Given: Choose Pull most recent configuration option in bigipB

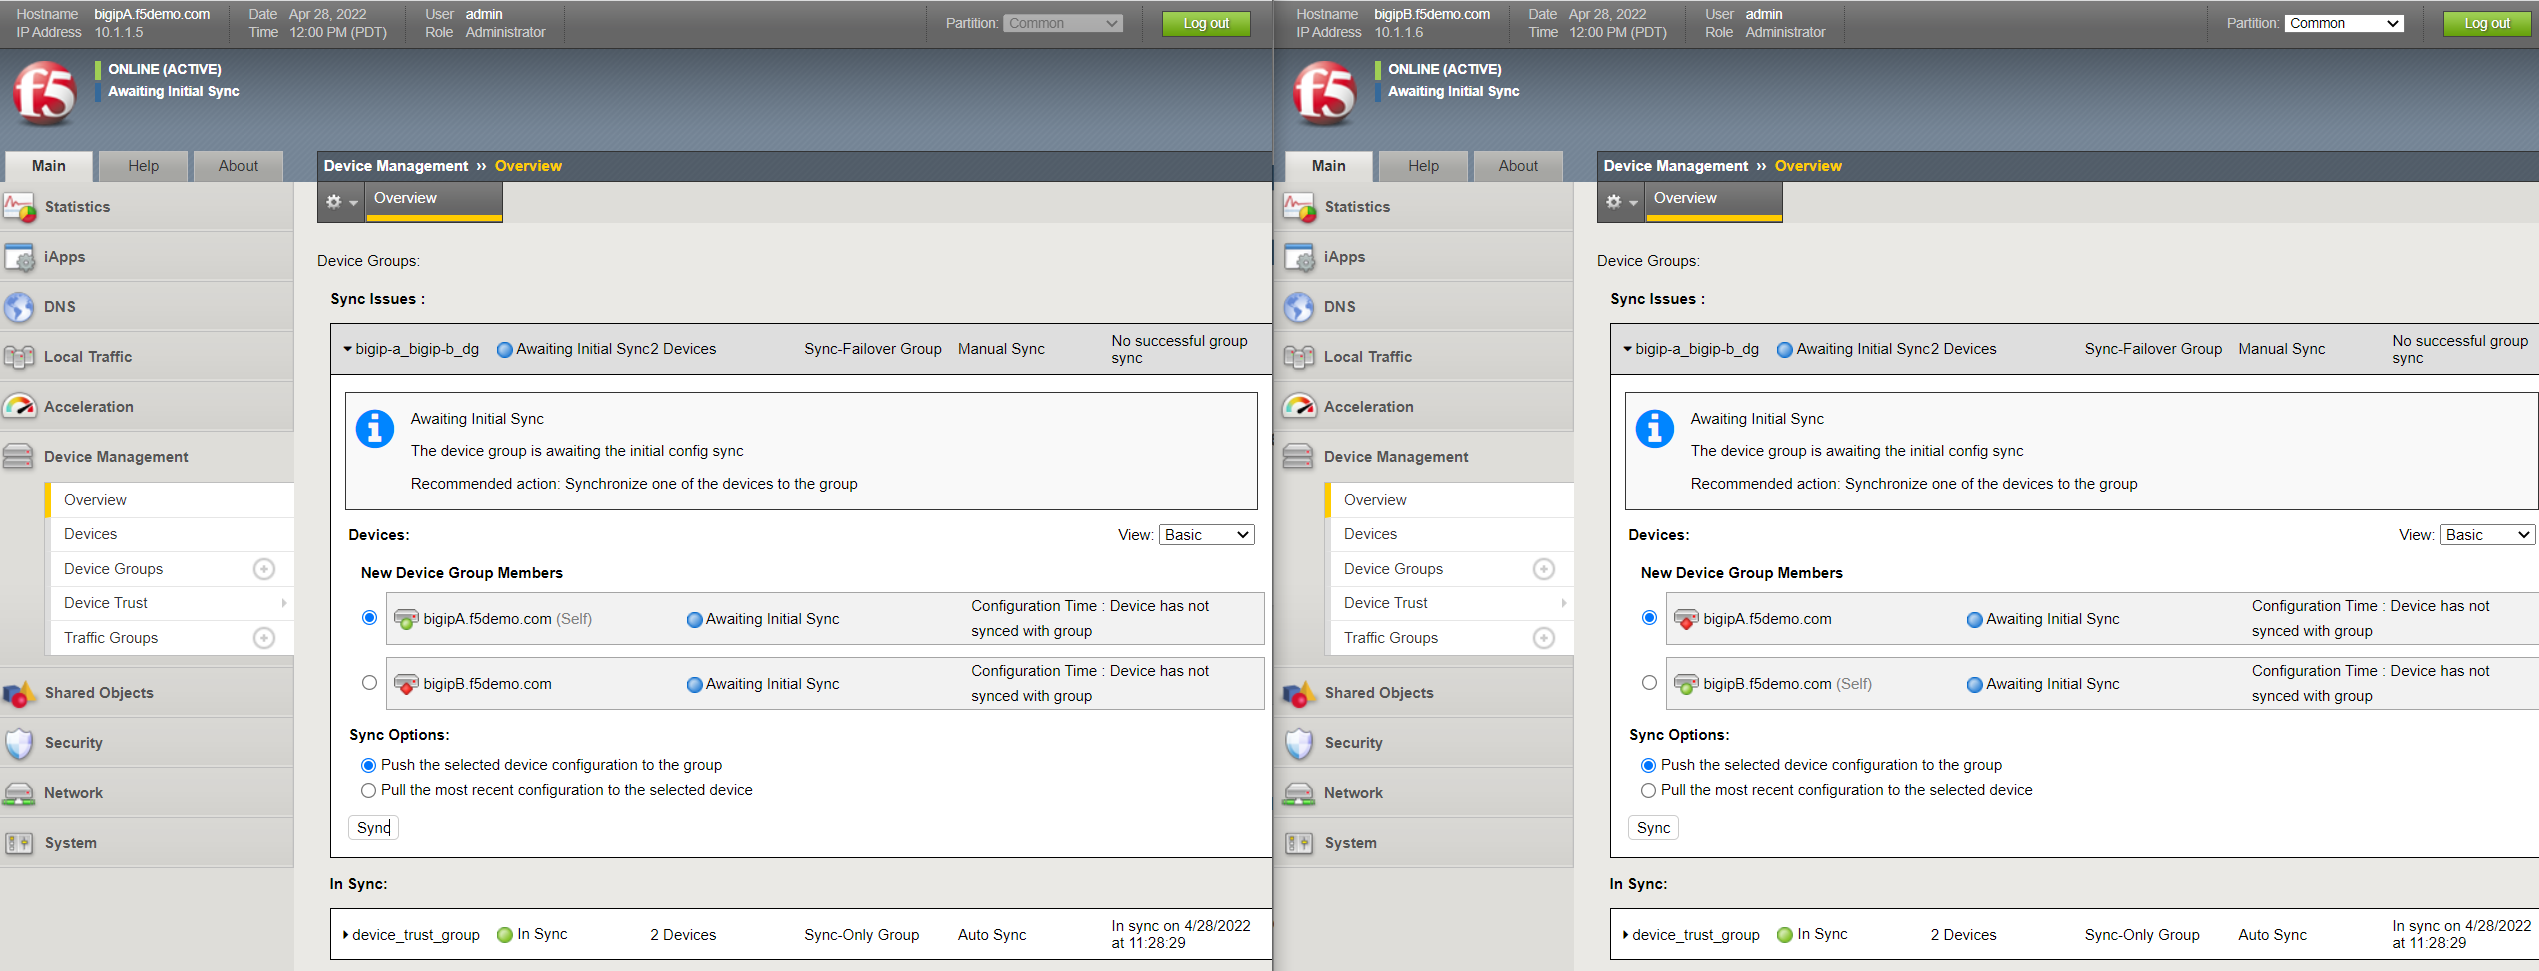Looking at the screenshot, I should click(1648, 790).
